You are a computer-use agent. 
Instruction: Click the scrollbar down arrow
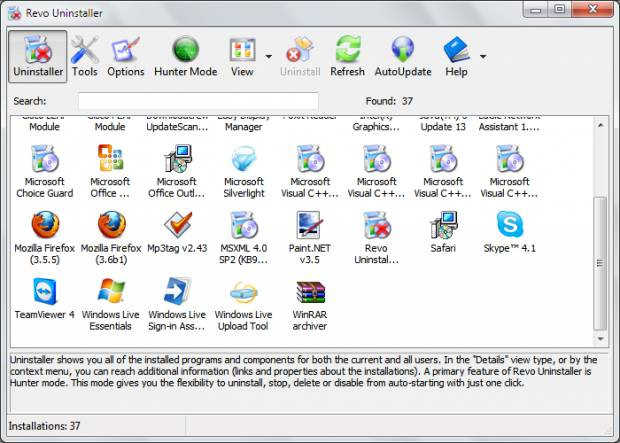[x=601, y=339]
